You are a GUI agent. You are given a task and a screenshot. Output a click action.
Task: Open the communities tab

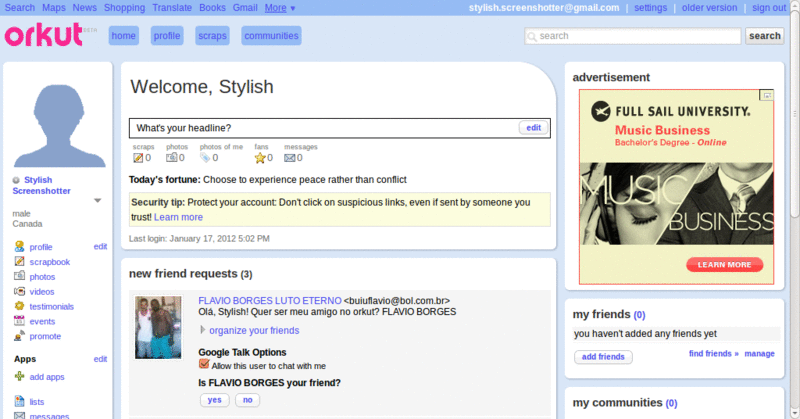point(271,36)
